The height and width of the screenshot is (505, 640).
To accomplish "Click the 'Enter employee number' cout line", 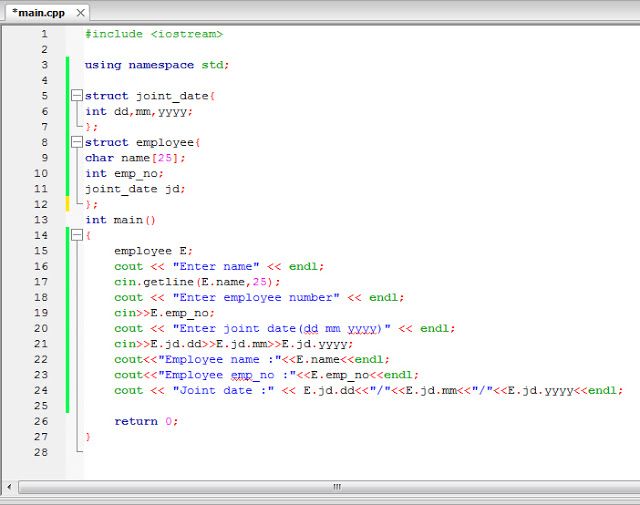I will pyautogui.click(x=259, y=297).
